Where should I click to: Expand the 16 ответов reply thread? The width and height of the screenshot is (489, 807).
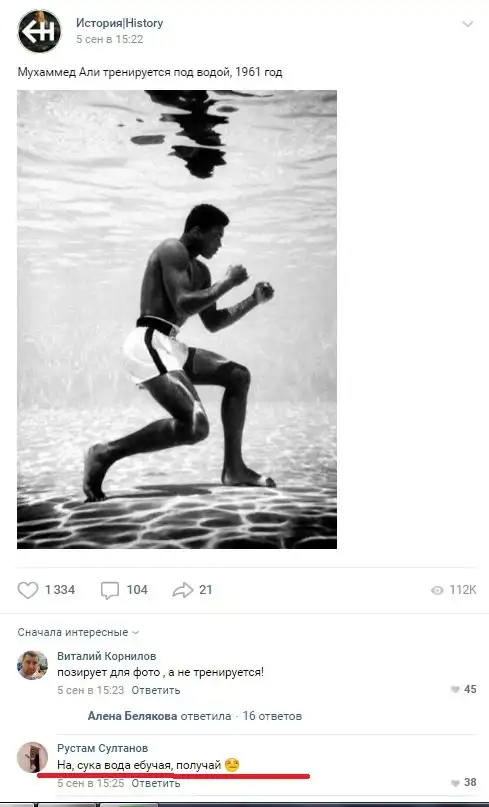click(x=272, y=716)
